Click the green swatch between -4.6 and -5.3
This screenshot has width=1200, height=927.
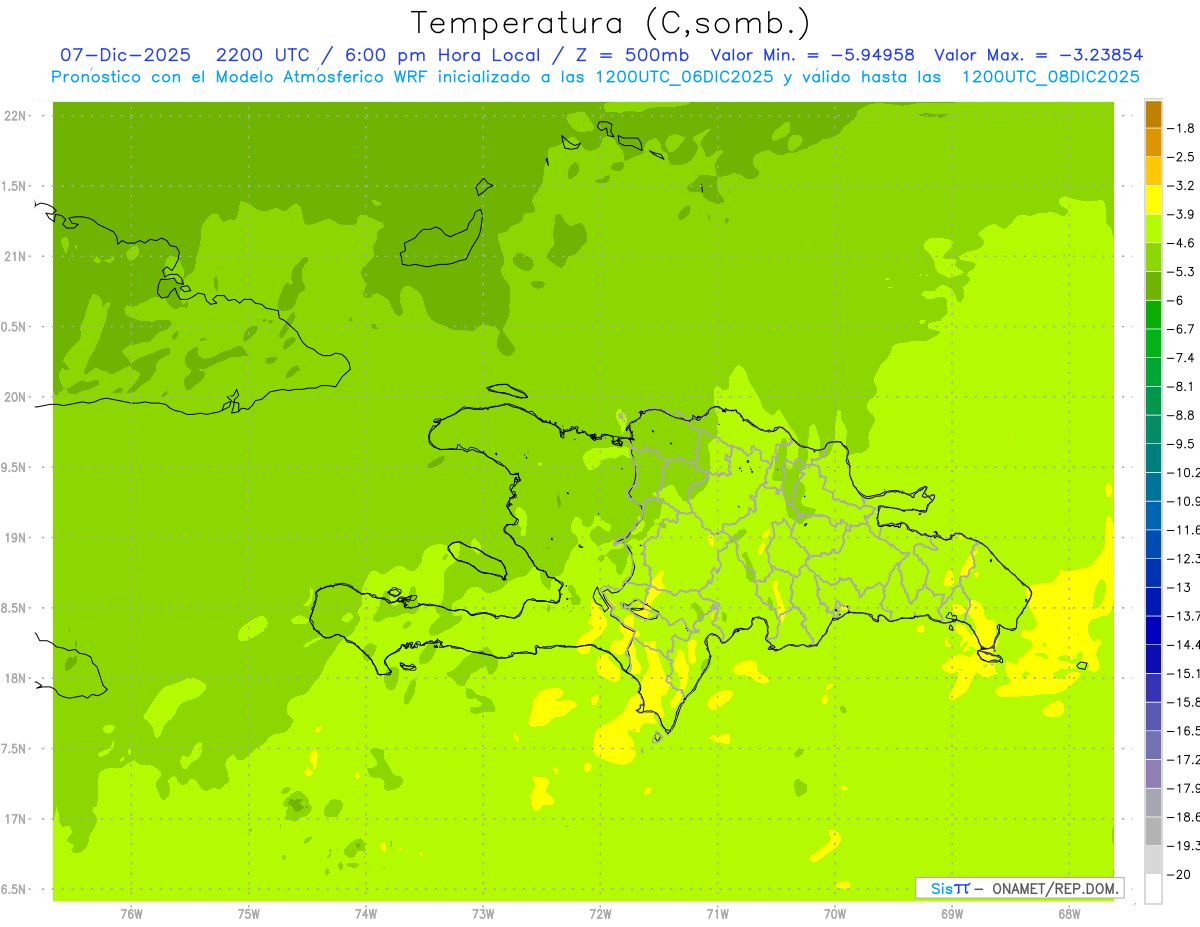[1153, 257]
